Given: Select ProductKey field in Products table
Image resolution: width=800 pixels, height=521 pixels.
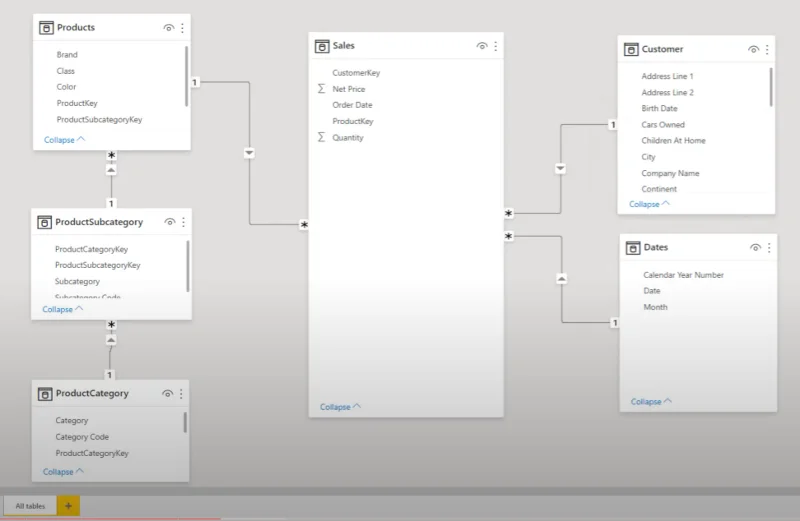Looking at the screenshot, I should coord(77,103).
